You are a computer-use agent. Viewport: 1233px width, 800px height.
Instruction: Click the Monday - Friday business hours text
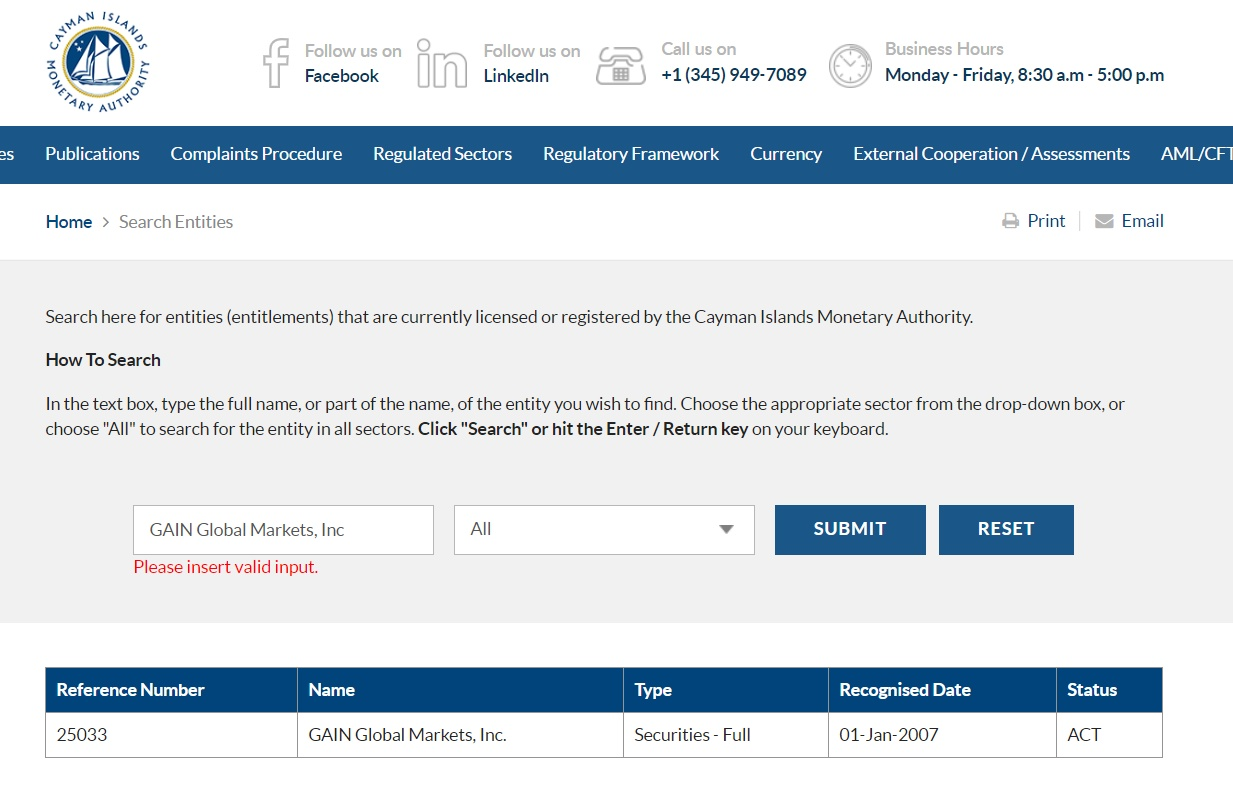[1024, 75]
